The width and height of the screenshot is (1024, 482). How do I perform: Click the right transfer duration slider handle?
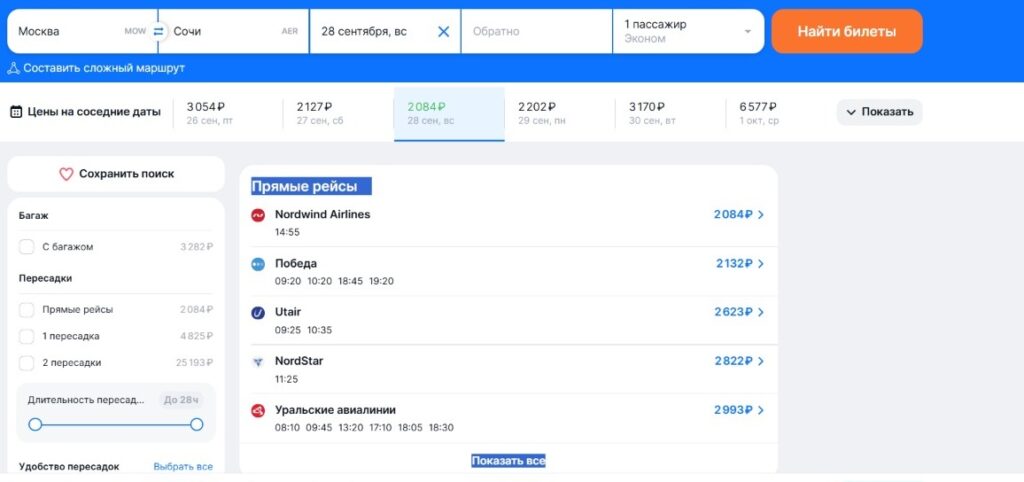(197, 425)
